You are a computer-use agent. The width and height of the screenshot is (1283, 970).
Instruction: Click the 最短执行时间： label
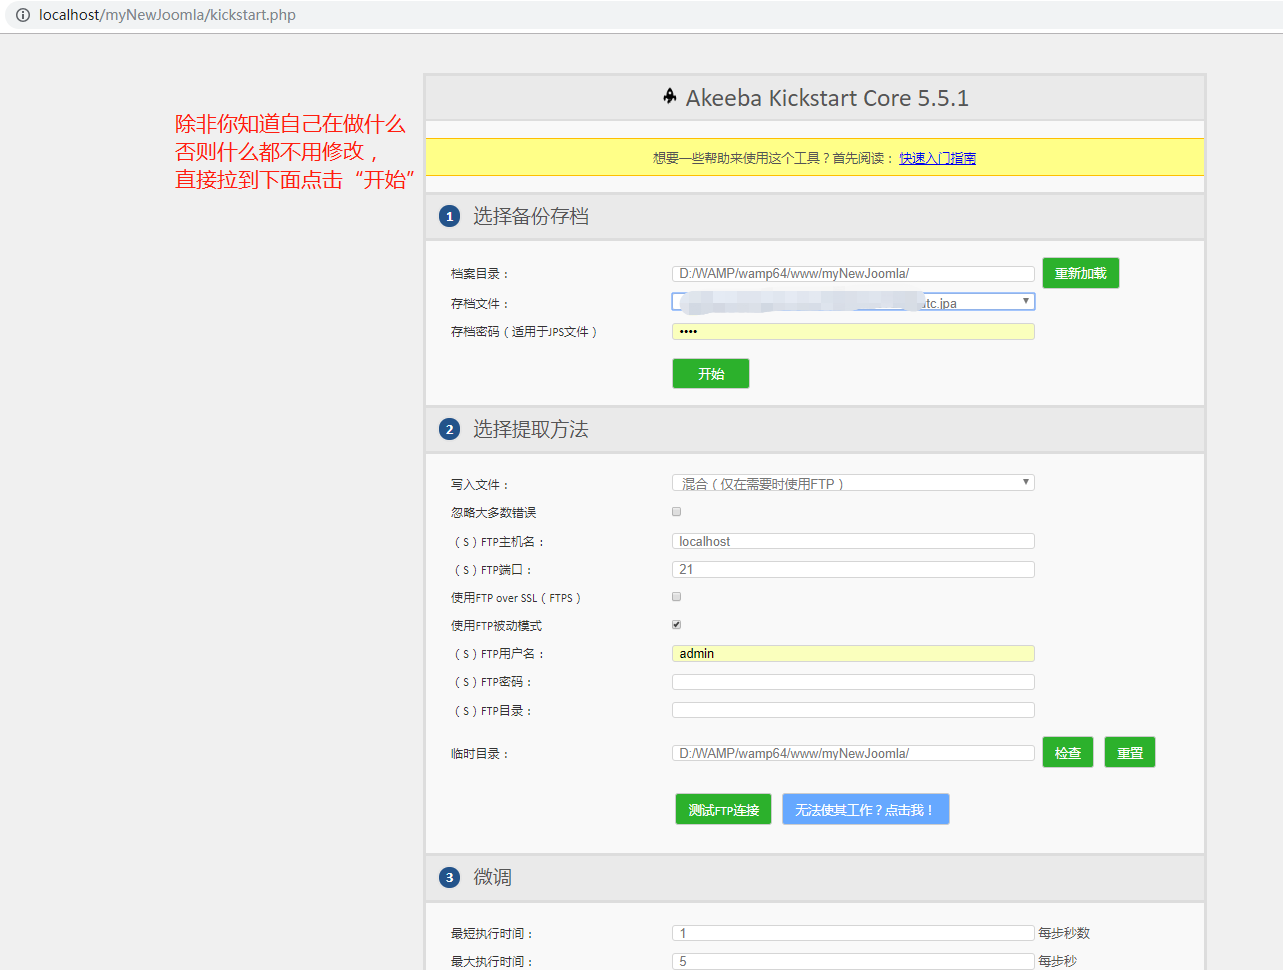pos(492,934)
